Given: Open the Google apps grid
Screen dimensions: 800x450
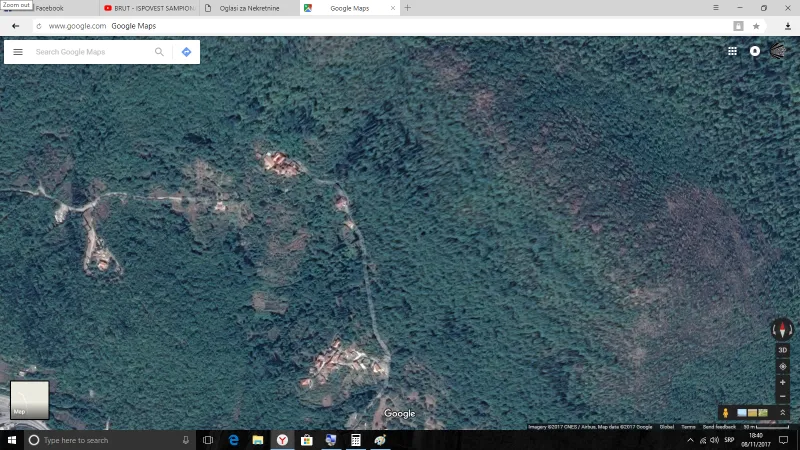Looking at the screenshot, I should [x=732, y=51].
